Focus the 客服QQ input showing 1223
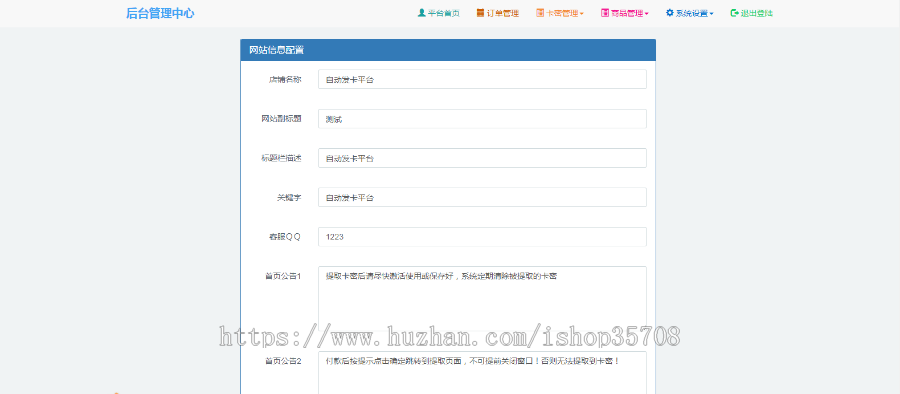The height and width of the screenshot is (394, 900). pyautogui.click(x=482, y=237)
